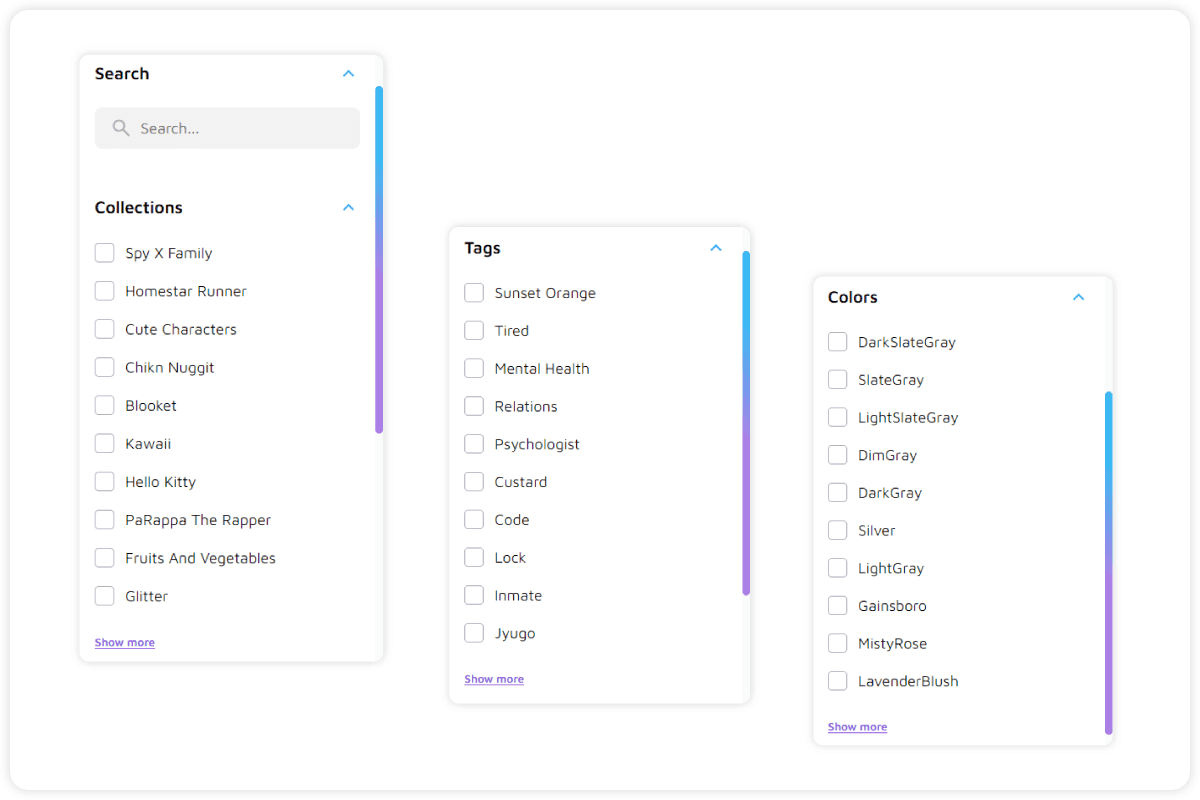Image resolution: width=1200 pixels, height=800 pixels.
Task: Check the DarkSlateGray color checkbox
Action: [x=838, y=342]
